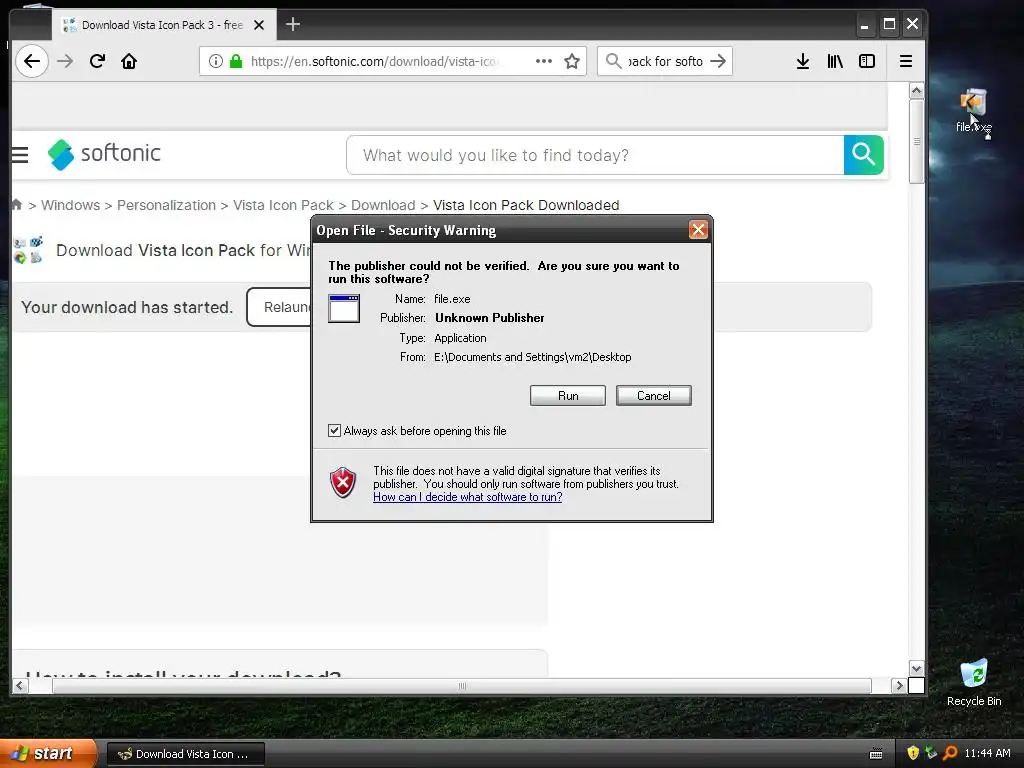
Task: Open How can I decide what software link
Action: click(468, 497)
